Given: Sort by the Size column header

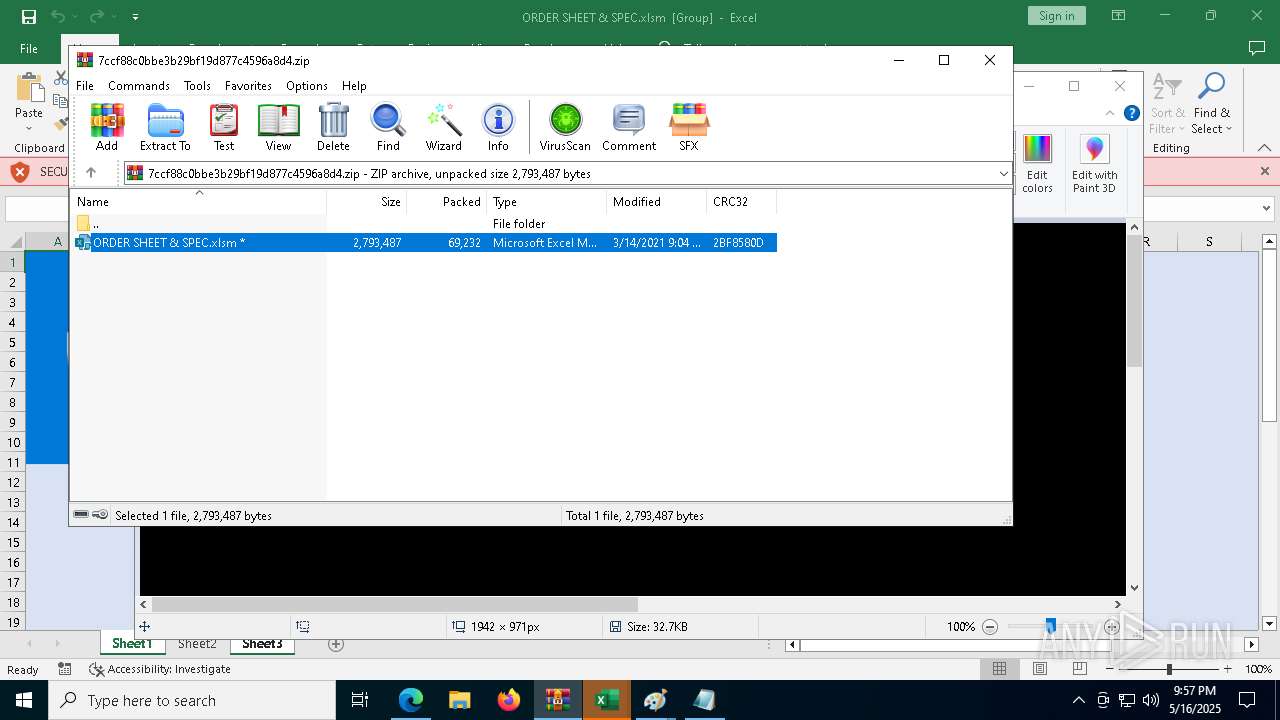Looking at the screenshot, I should (x=367, y=202).
